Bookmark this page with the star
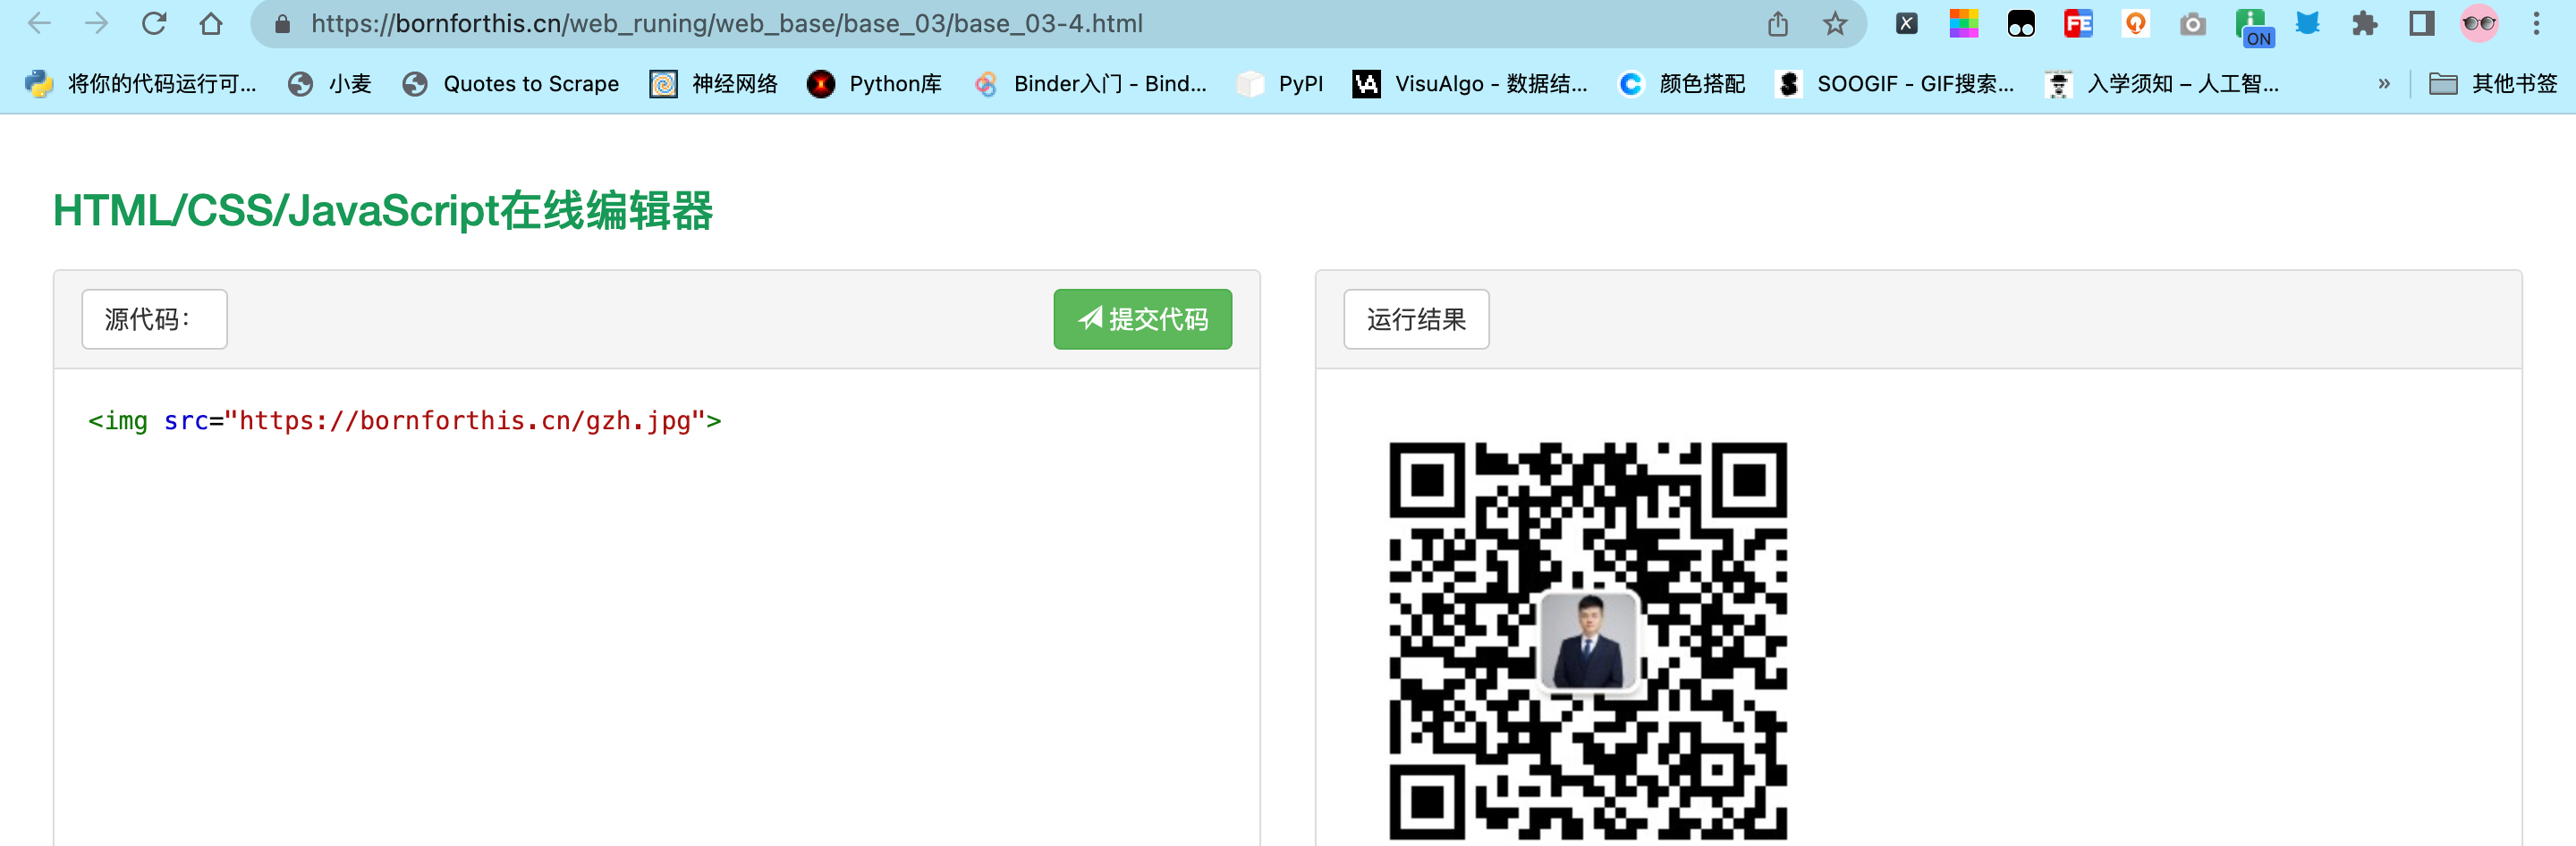2576x846 pixels. tap(1834, 24)
